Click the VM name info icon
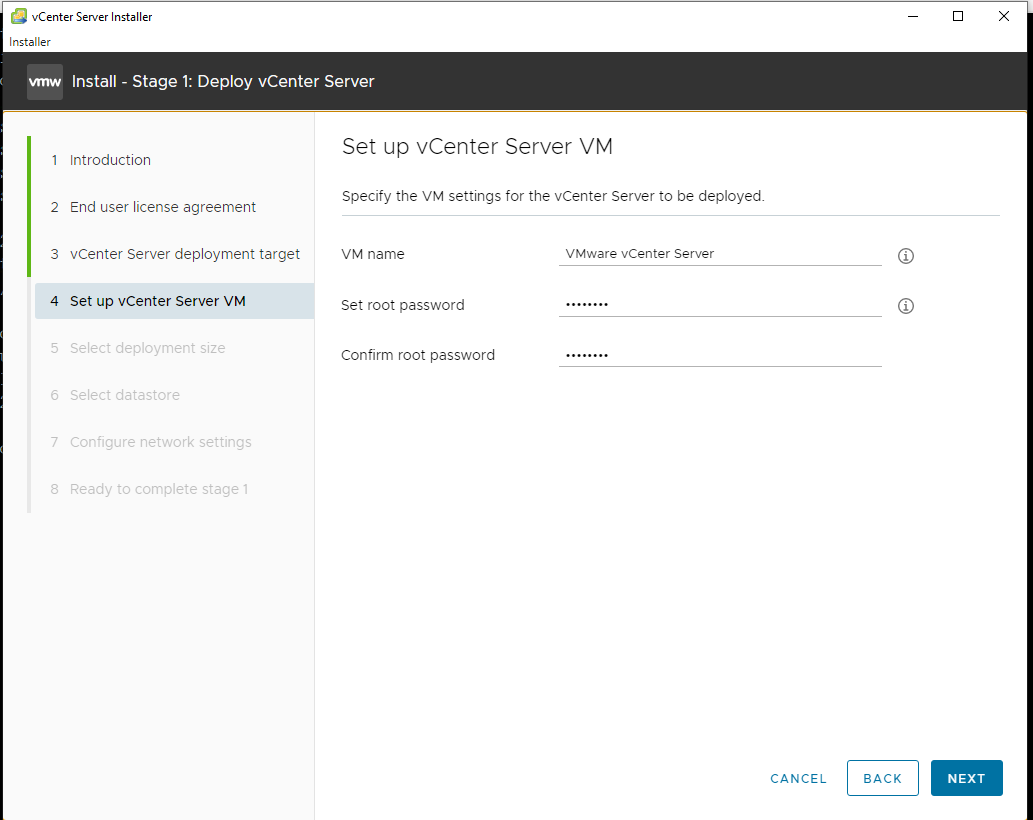The image size is (1033, 820). coord(906,256)
